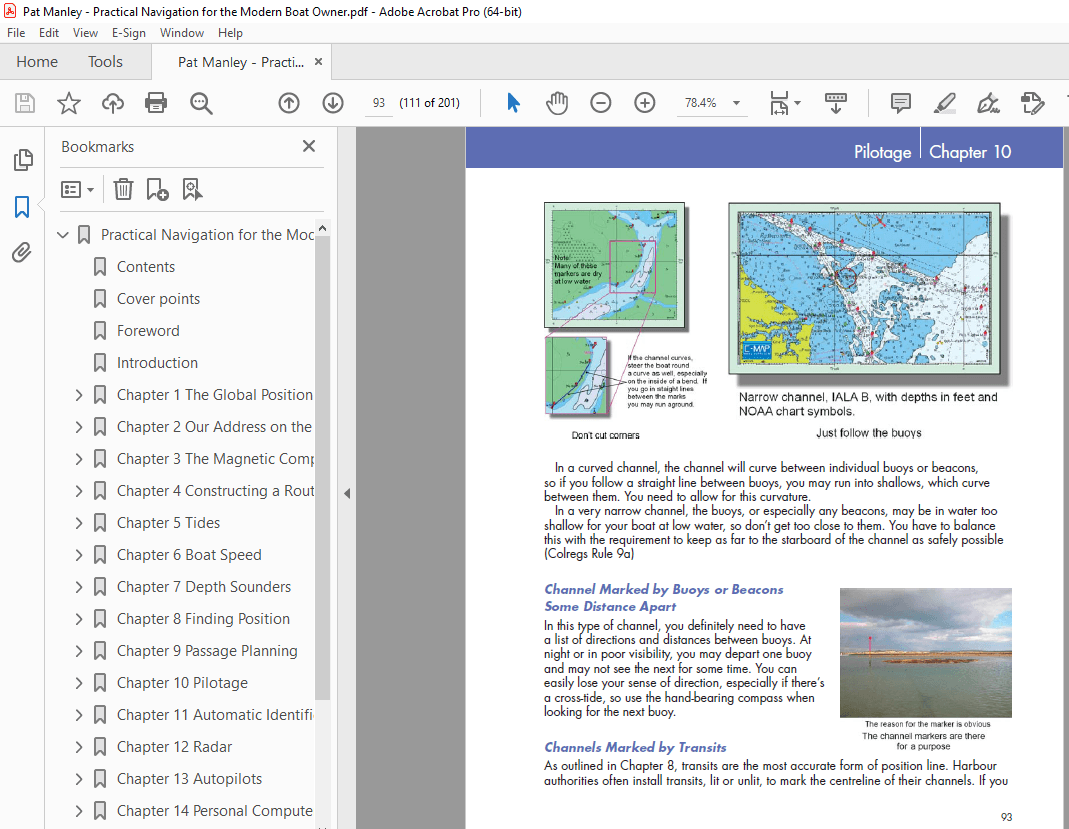Delete the selected bookmark with trash icon
Viewport: 1069px width, 829px height.
tap(123, 189)
